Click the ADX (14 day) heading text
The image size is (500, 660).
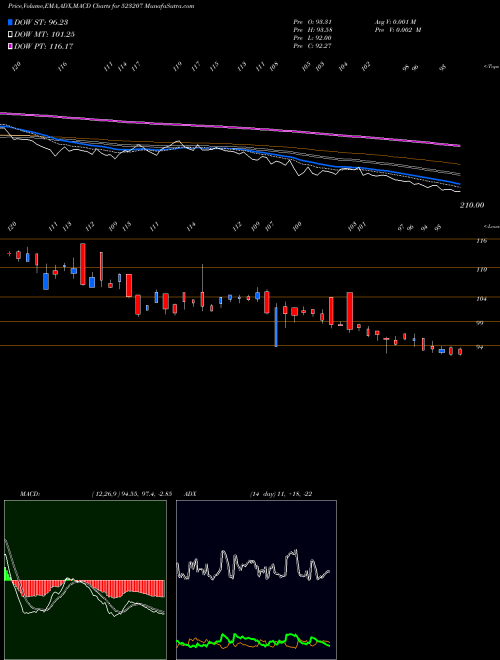tap(248, 494)
